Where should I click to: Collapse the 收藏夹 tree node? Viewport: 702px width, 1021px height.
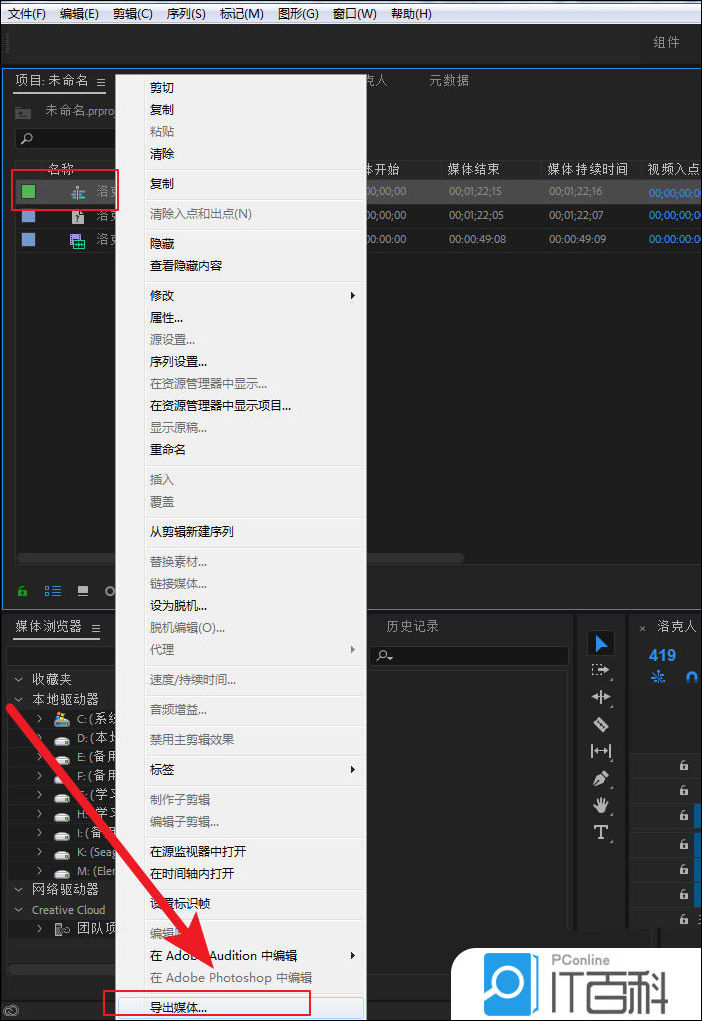[x=18, y=679]
